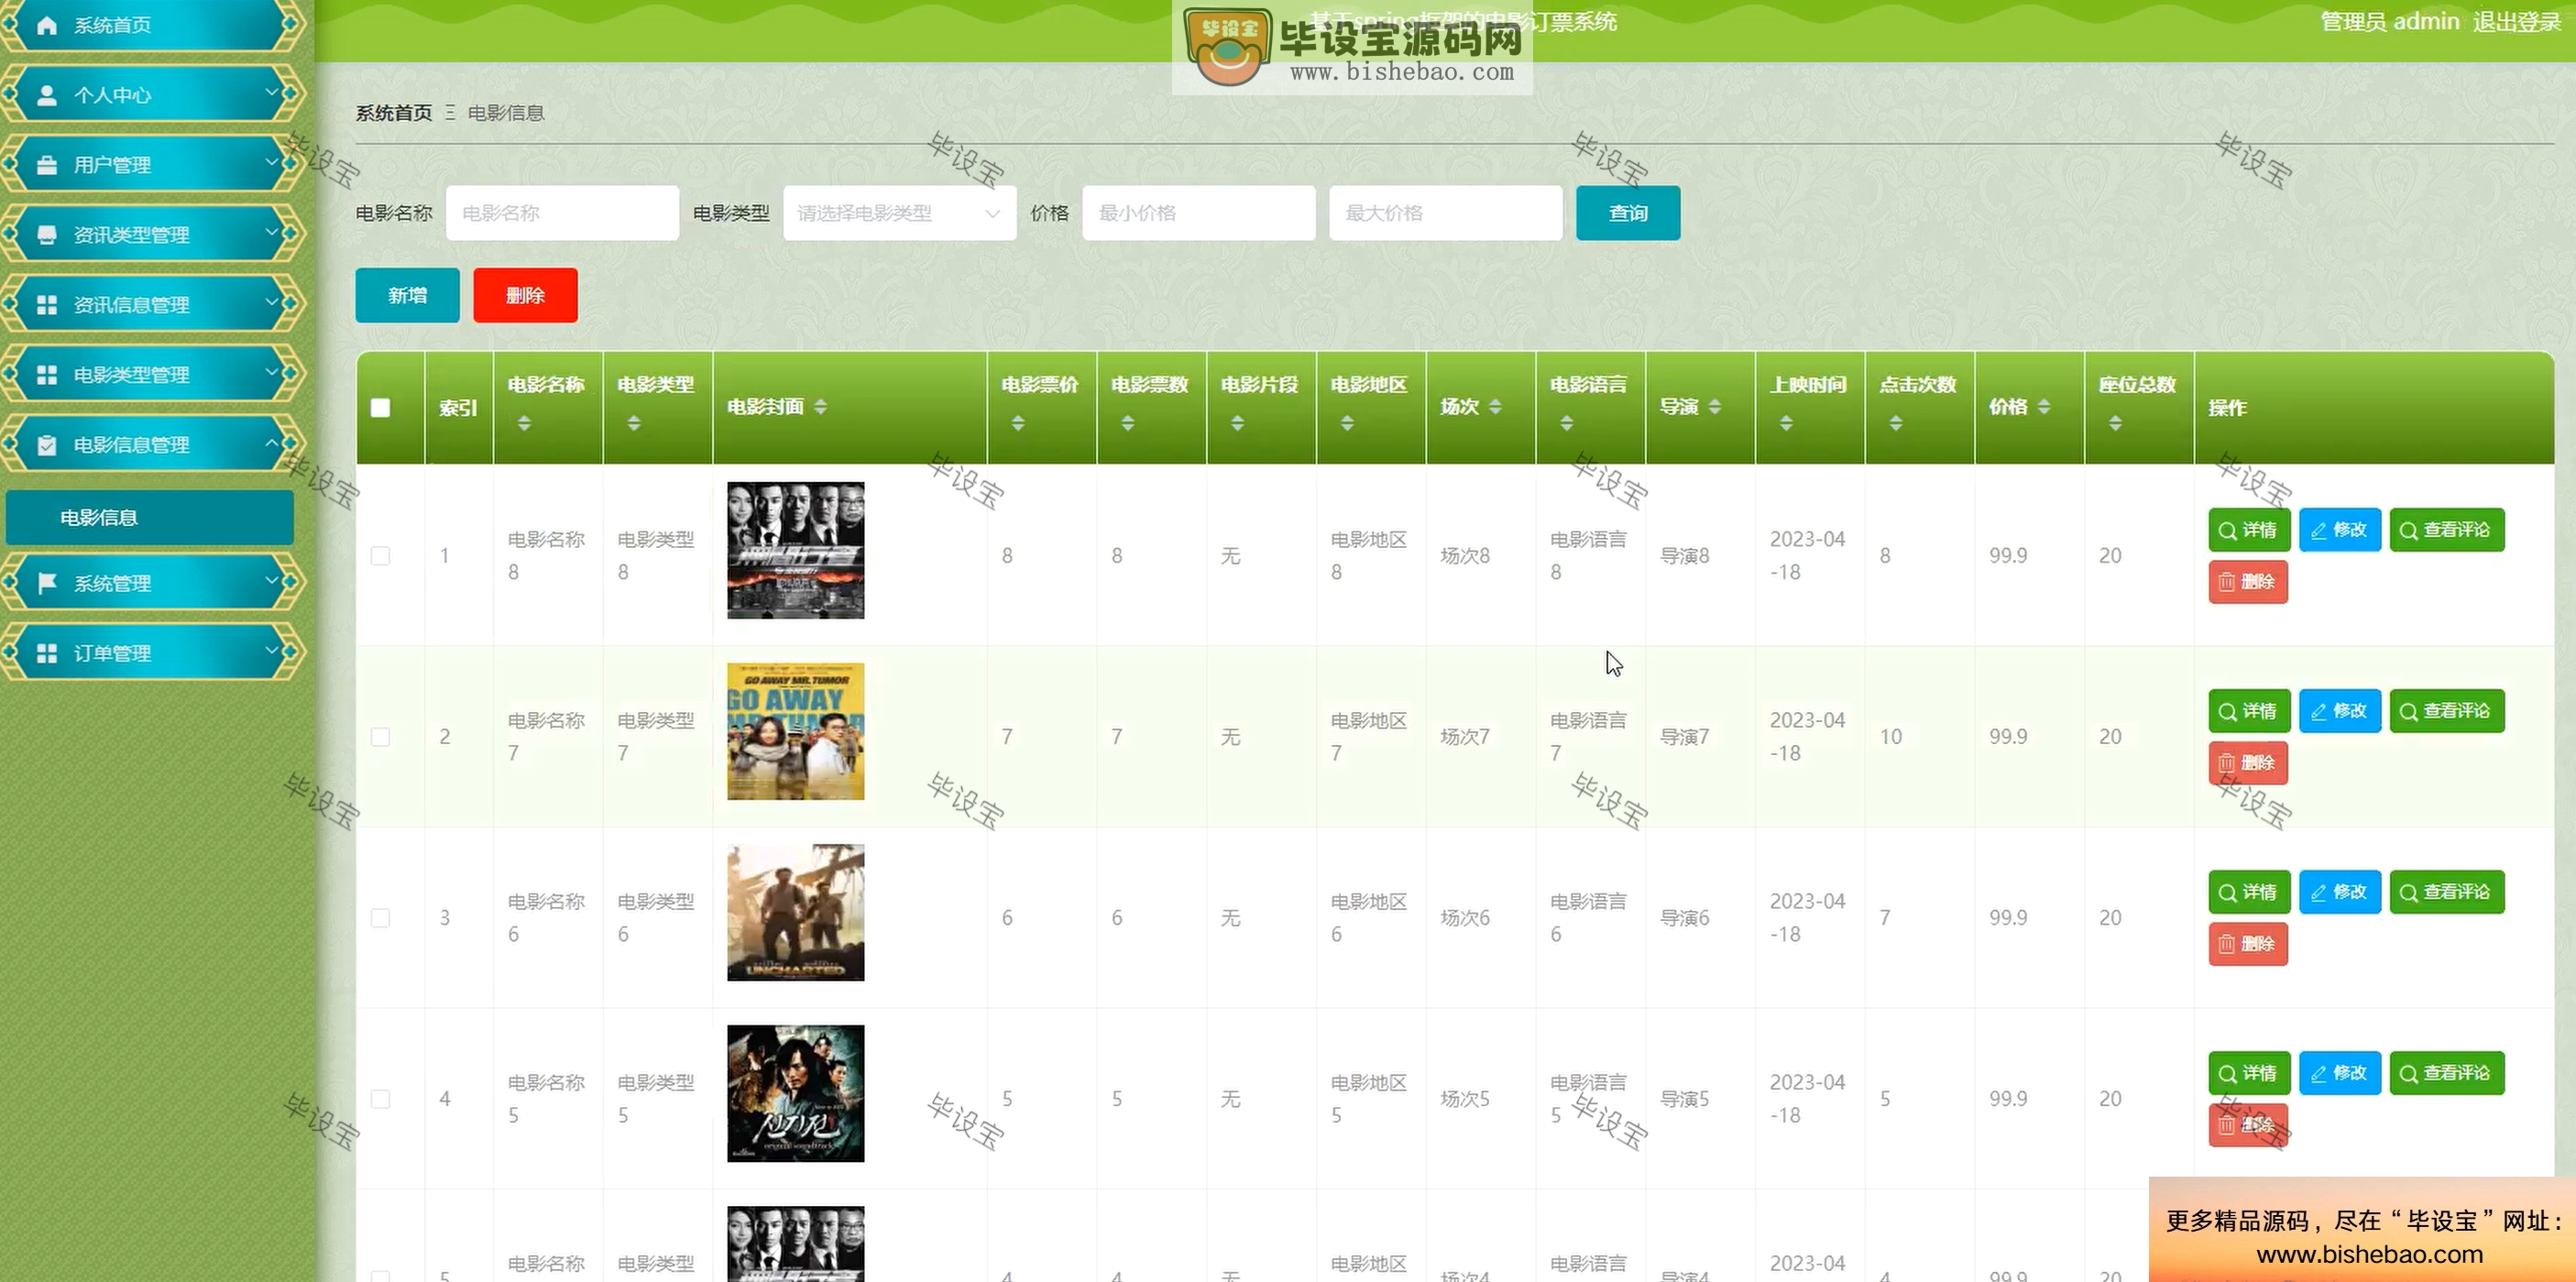Image resolution: width=2576 pixels, height=1282 pixels.
Task: Expand the 资讯类型管理 menu chevron
Action: coord(271,232)
